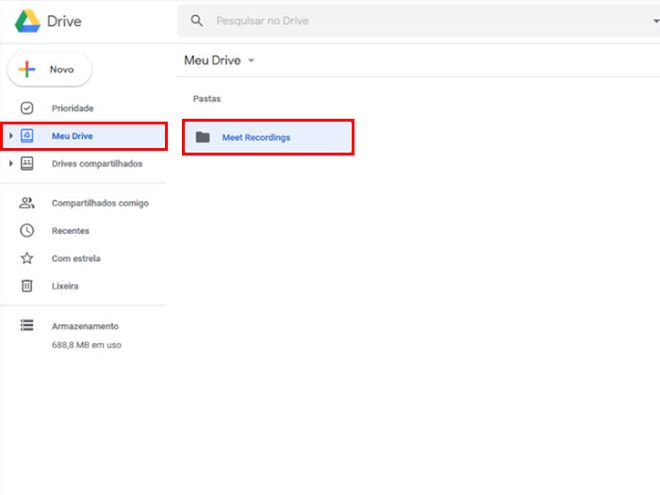Open the Lixeira trash icon
The height and width of the screenshot is (495, 660).
[x=27, y=286]
